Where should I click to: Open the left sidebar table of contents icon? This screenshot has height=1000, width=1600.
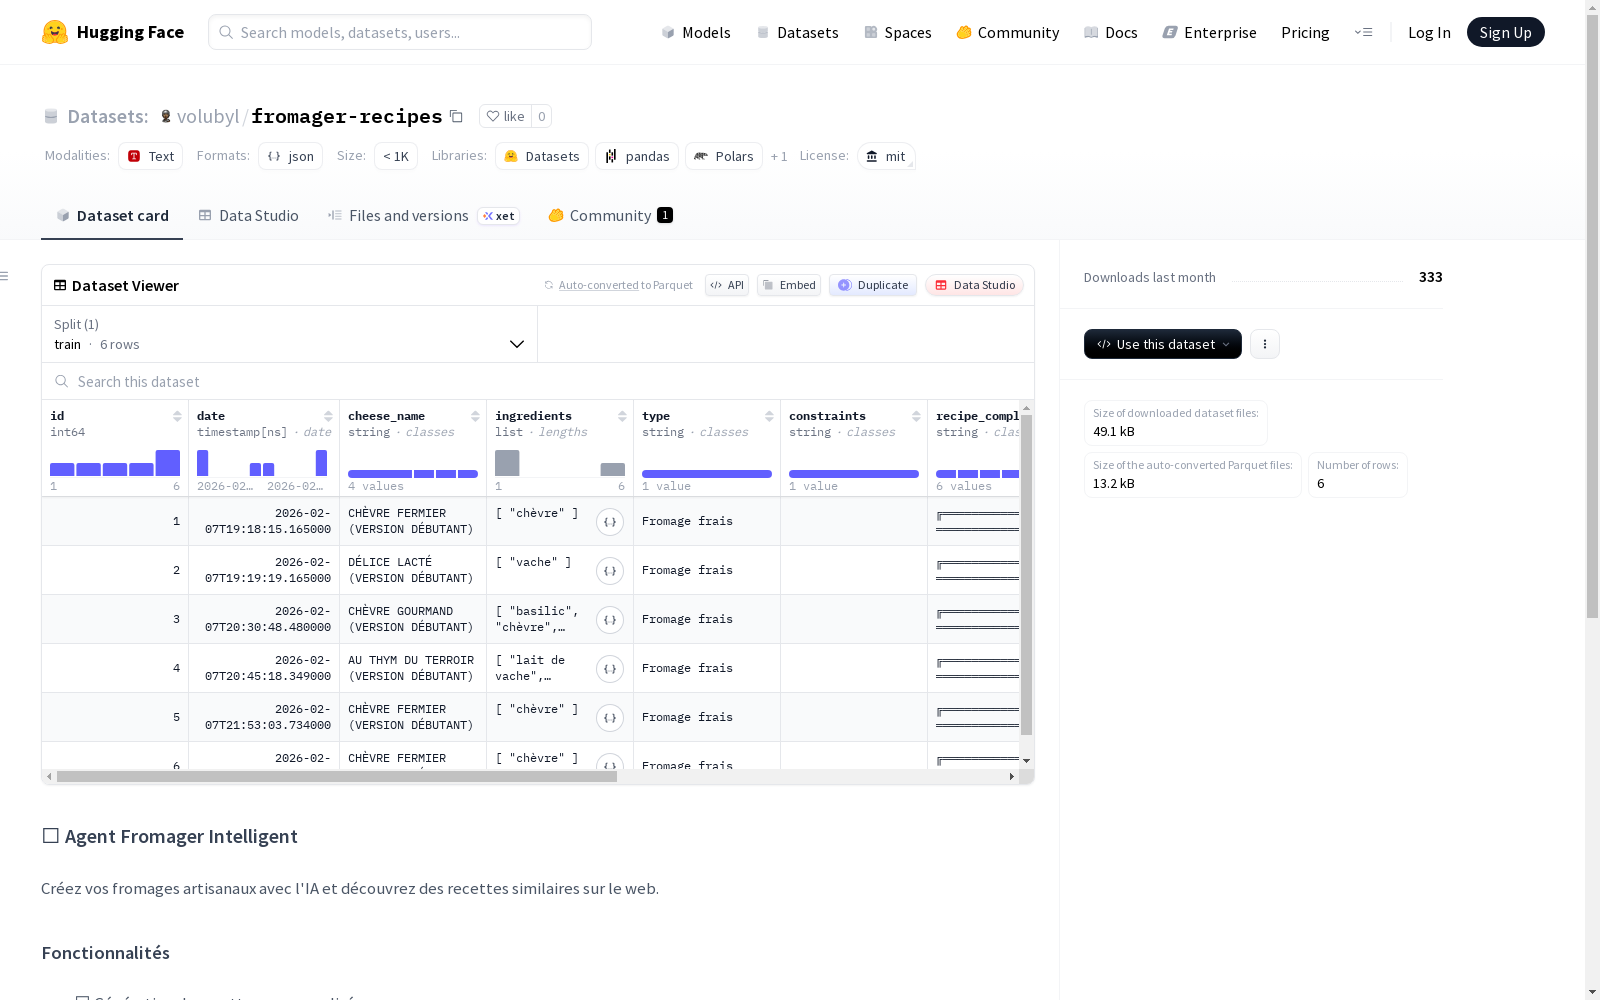pyautogui.click(x=5, y=276)
